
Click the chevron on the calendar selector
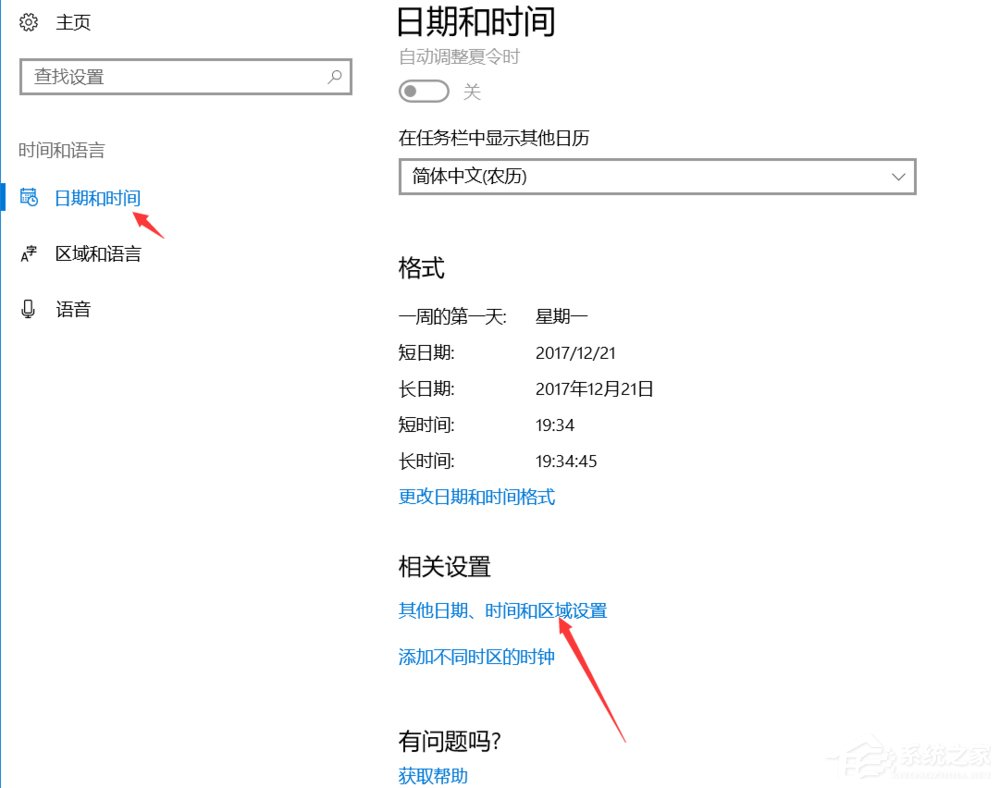(897, 177)
